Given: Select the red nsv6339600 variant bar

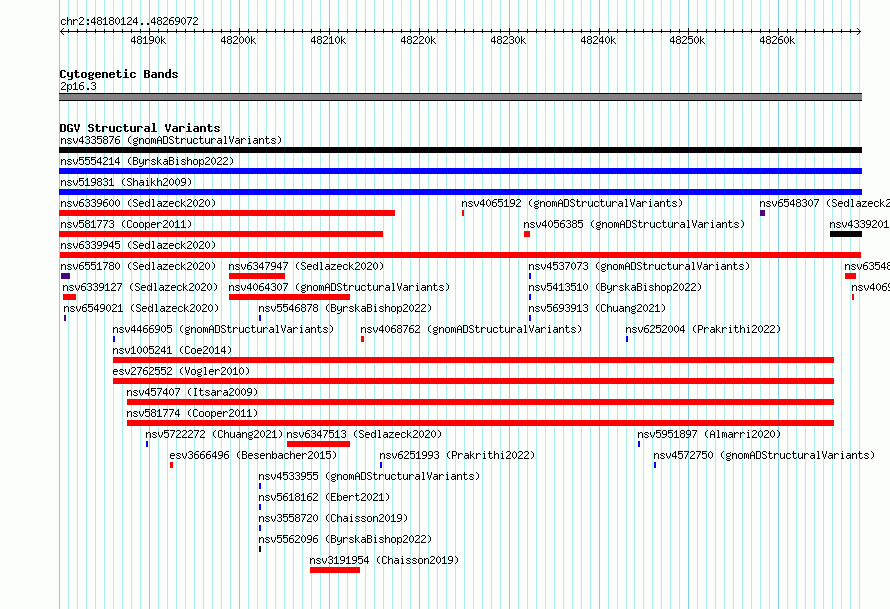Looking at the screenshot, I should coord(227,213).
